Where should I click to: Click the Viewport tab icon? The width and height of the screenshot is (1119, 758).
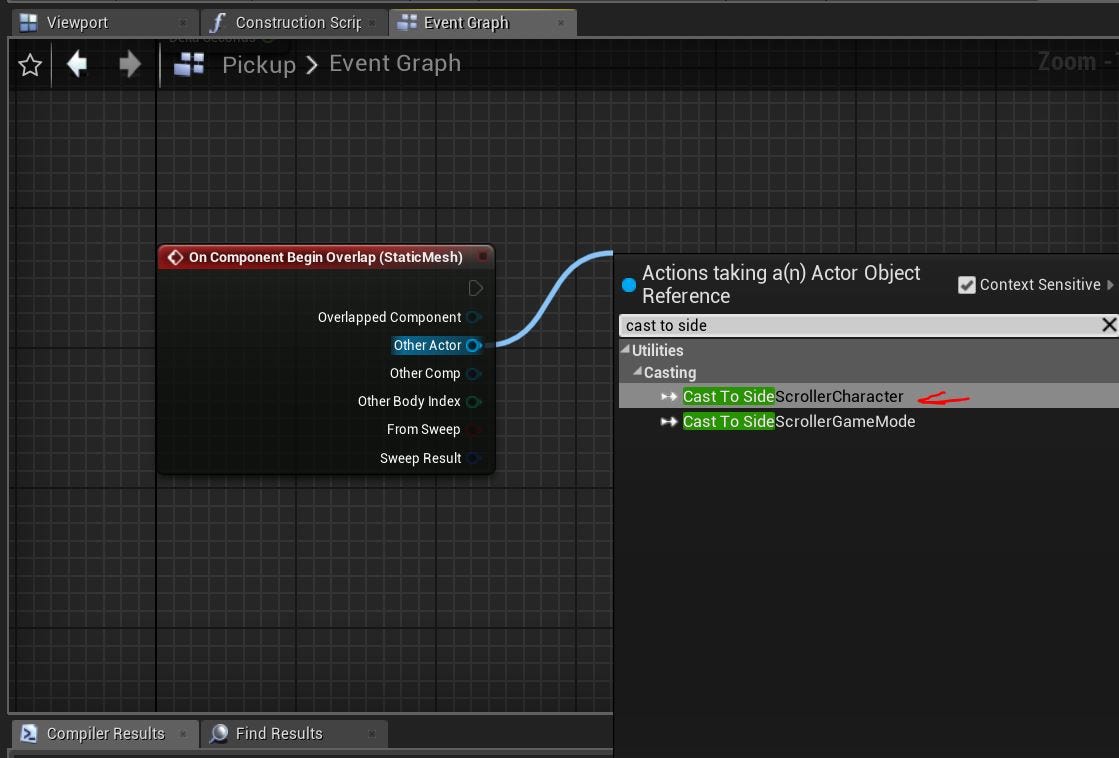coord(25,20)
